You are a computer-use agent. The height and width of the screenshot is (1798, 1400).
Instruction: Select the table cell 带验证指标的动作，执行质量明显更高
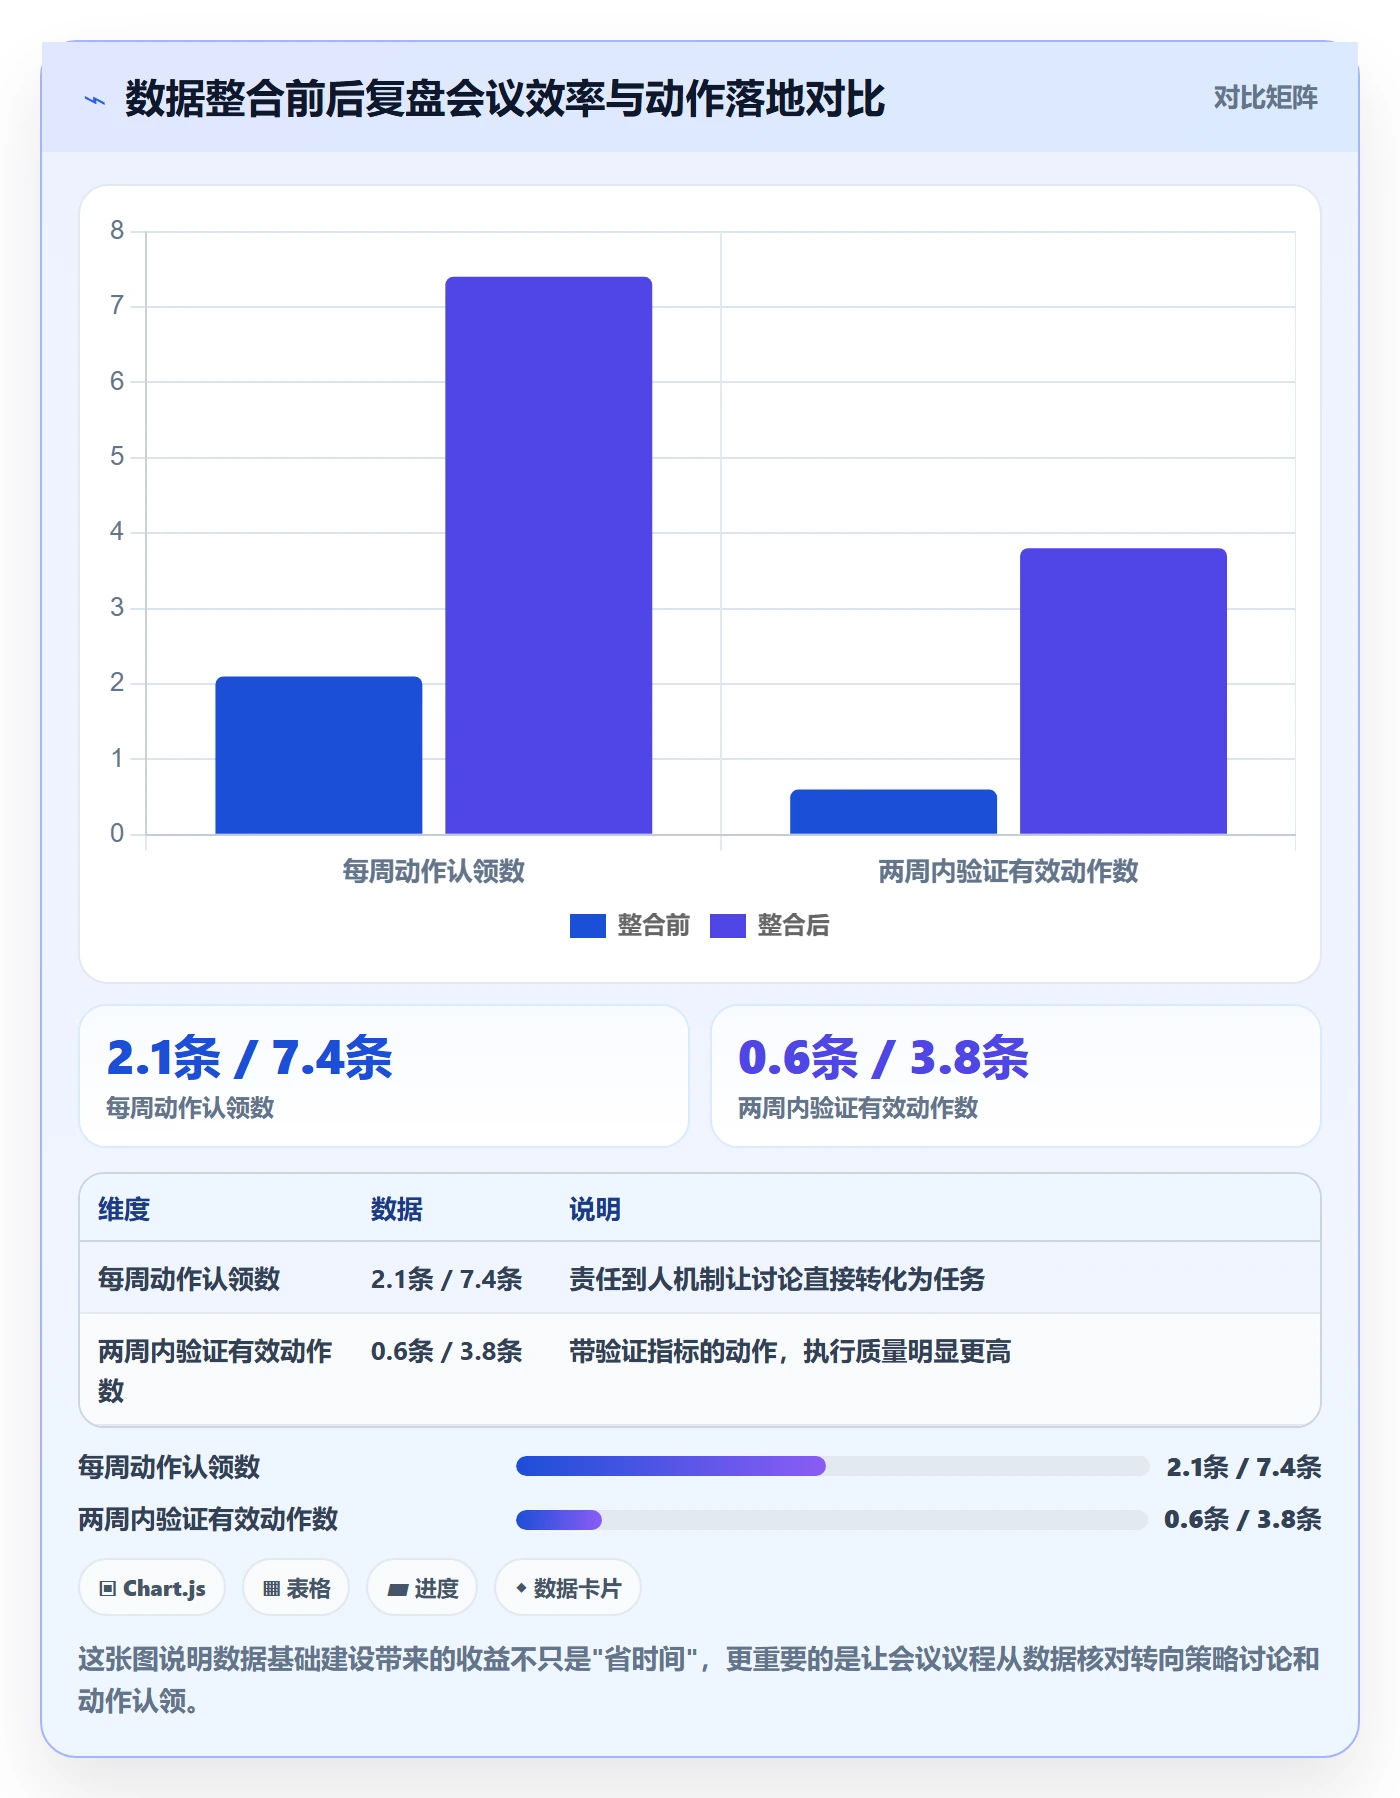point(790,1352)
